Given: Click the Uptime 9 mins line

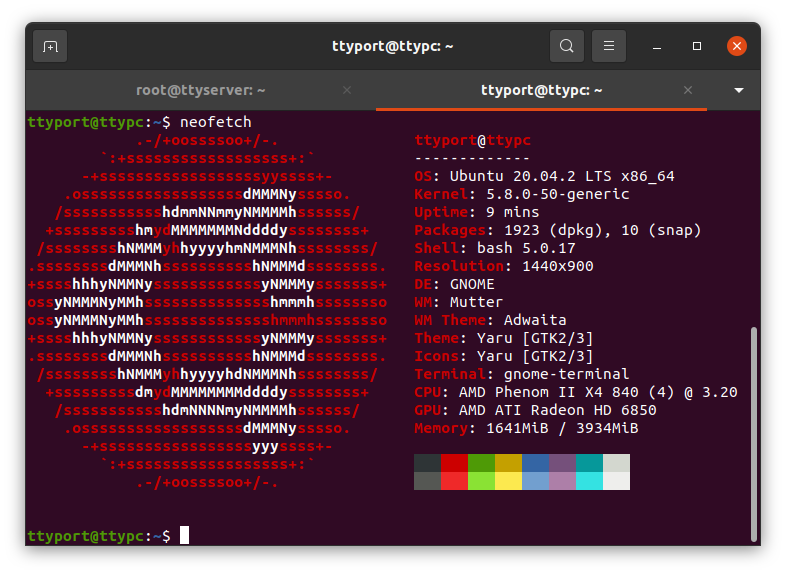Looking at the screenshot, I should tap(477, 213).
